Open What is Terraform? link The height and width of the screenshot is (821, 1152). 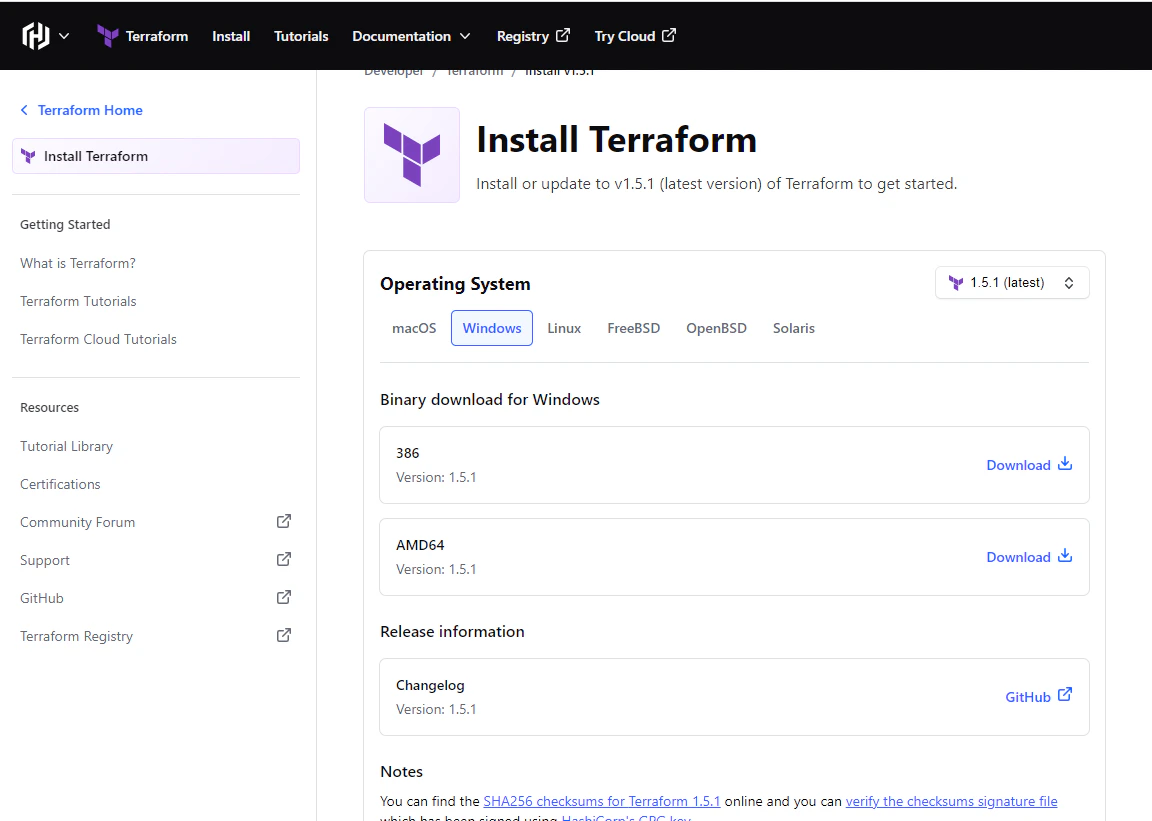tap(78, 263)
